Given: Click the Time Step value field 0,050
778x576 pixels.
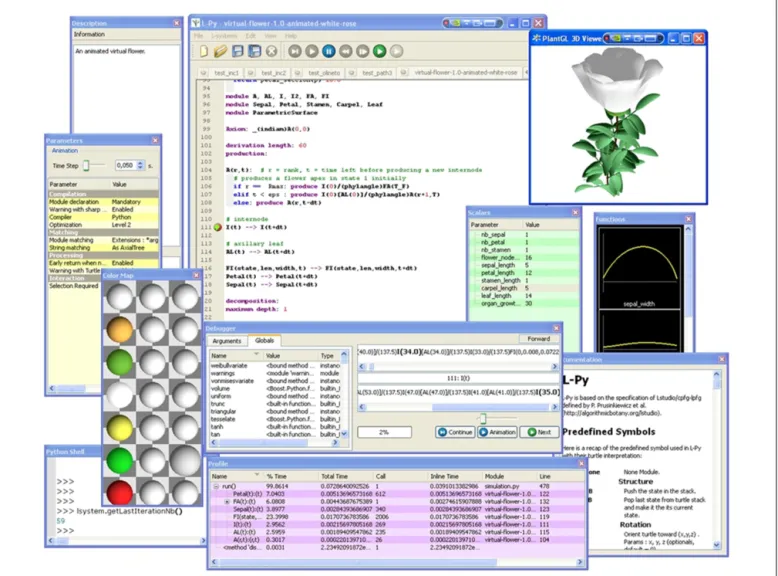Looking at the screenshot, I should pyautogui.click(x=126, y=165).
